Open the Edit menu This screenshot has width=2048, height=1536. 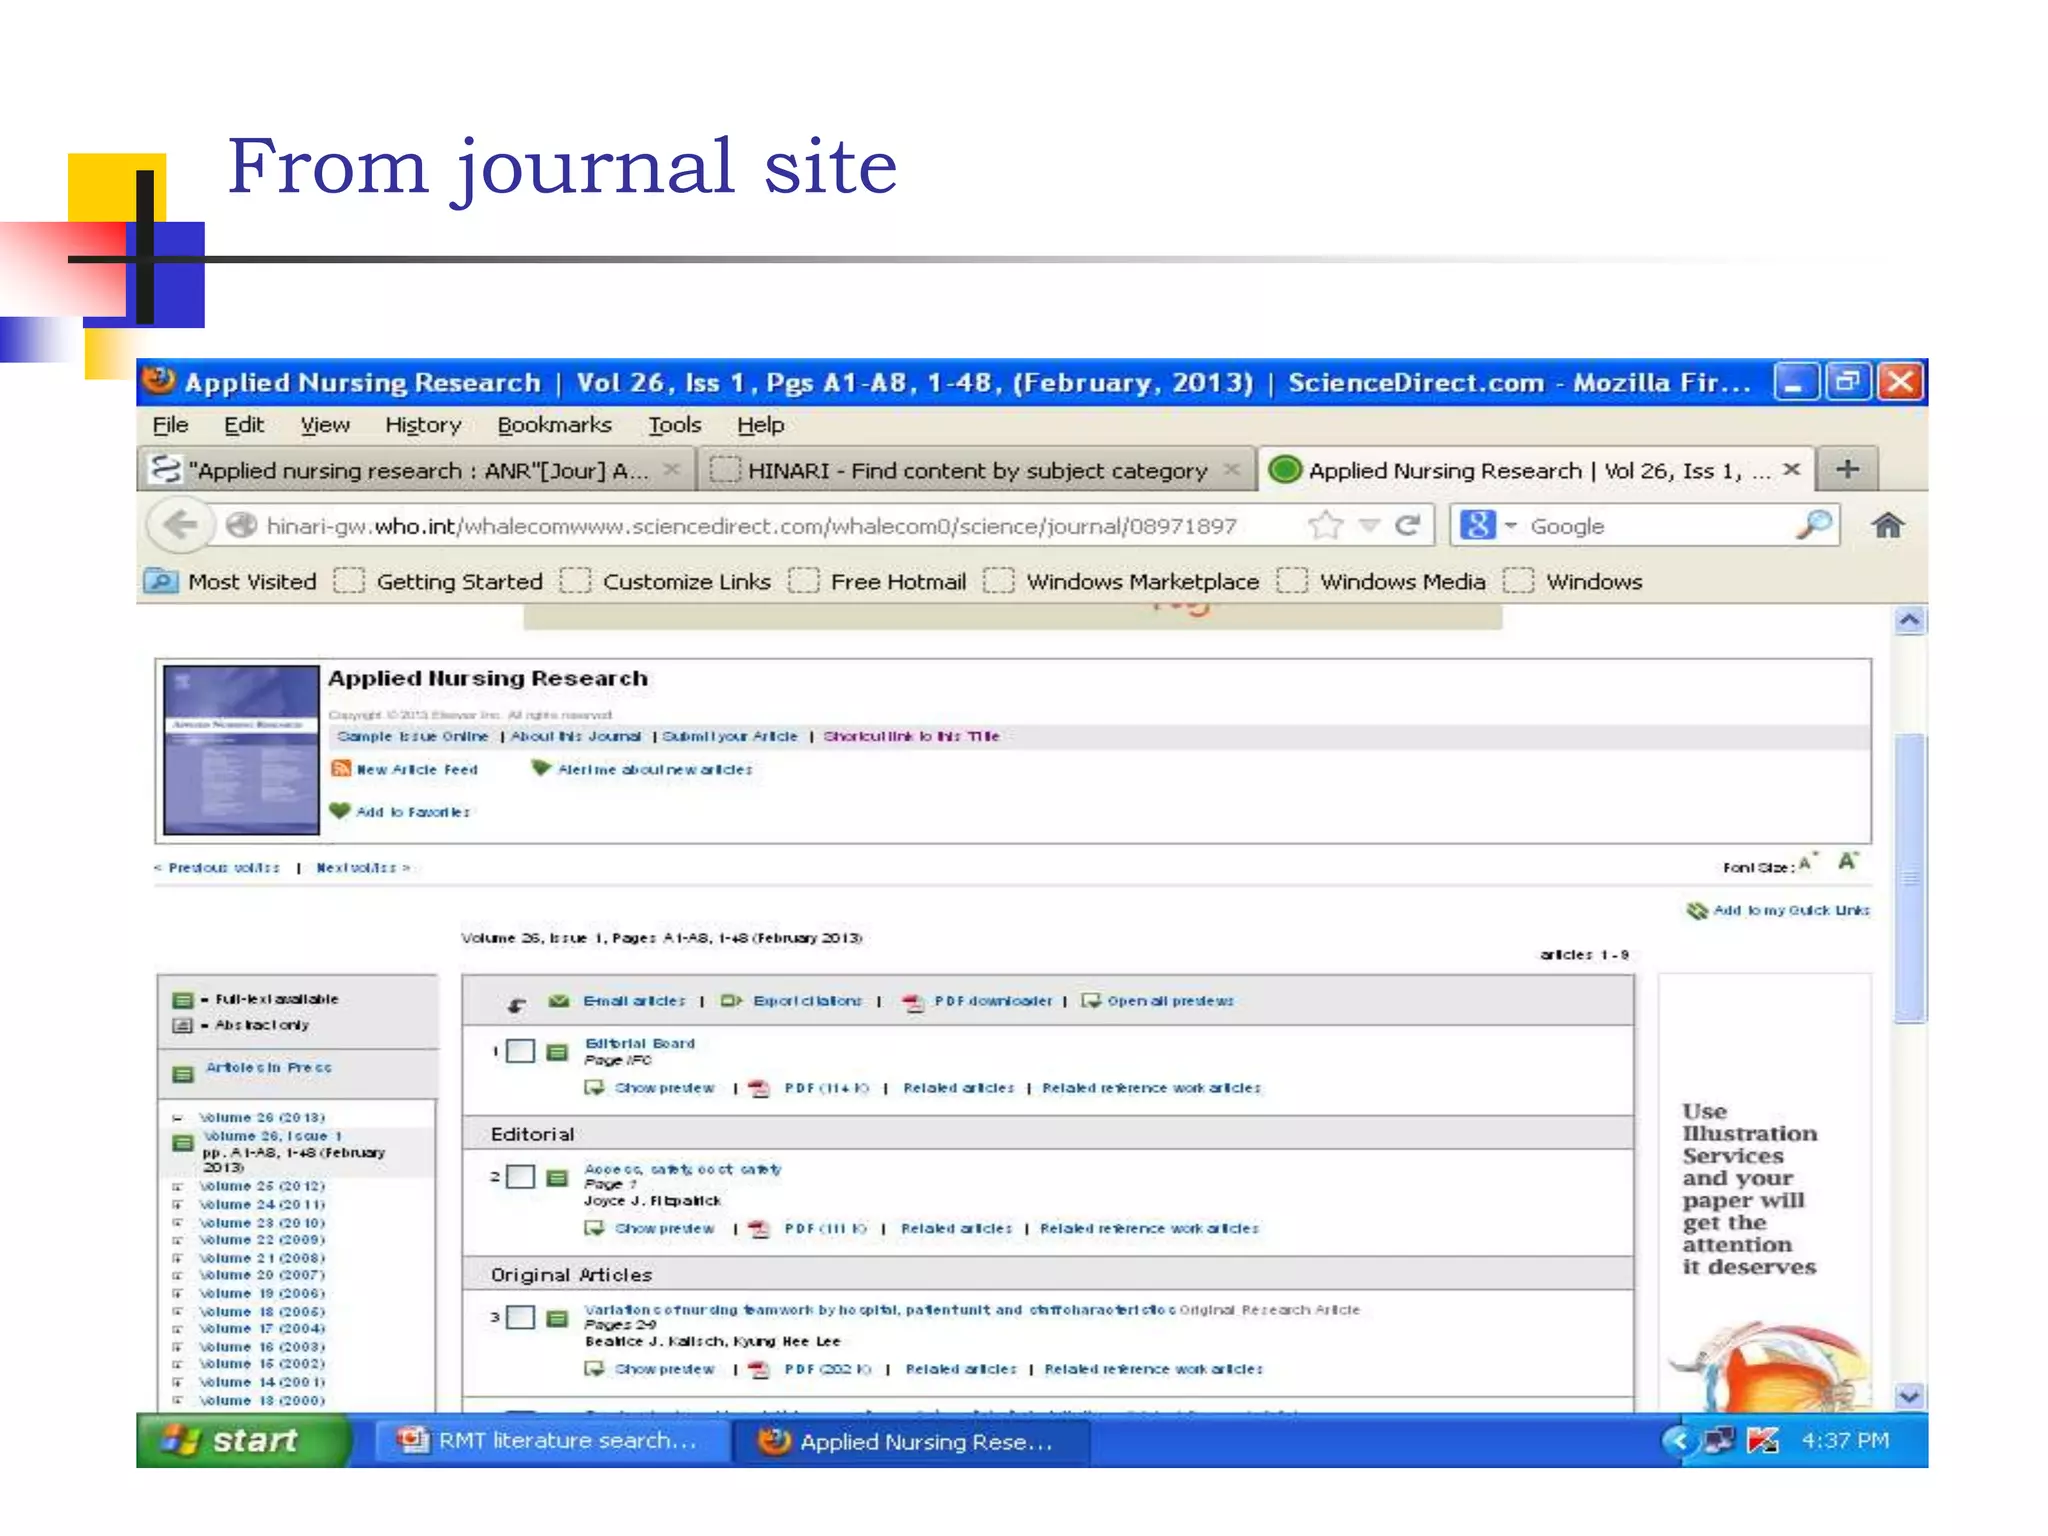tap(244, 425)
